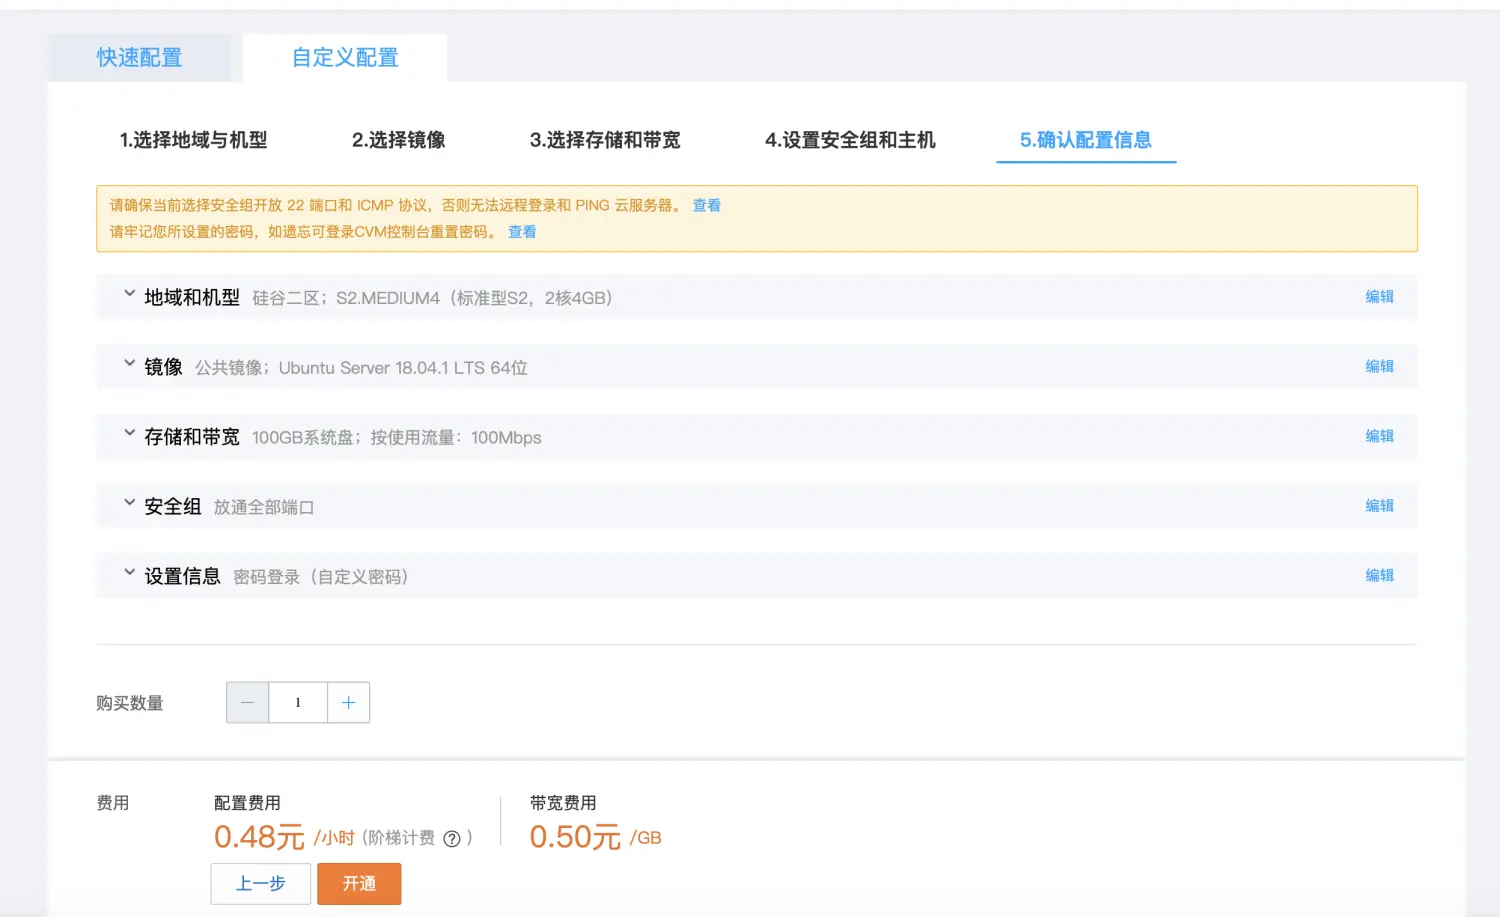Click 查看 link after the PING notice
This screenshot has height=917, width=1500.
point(707,205)
